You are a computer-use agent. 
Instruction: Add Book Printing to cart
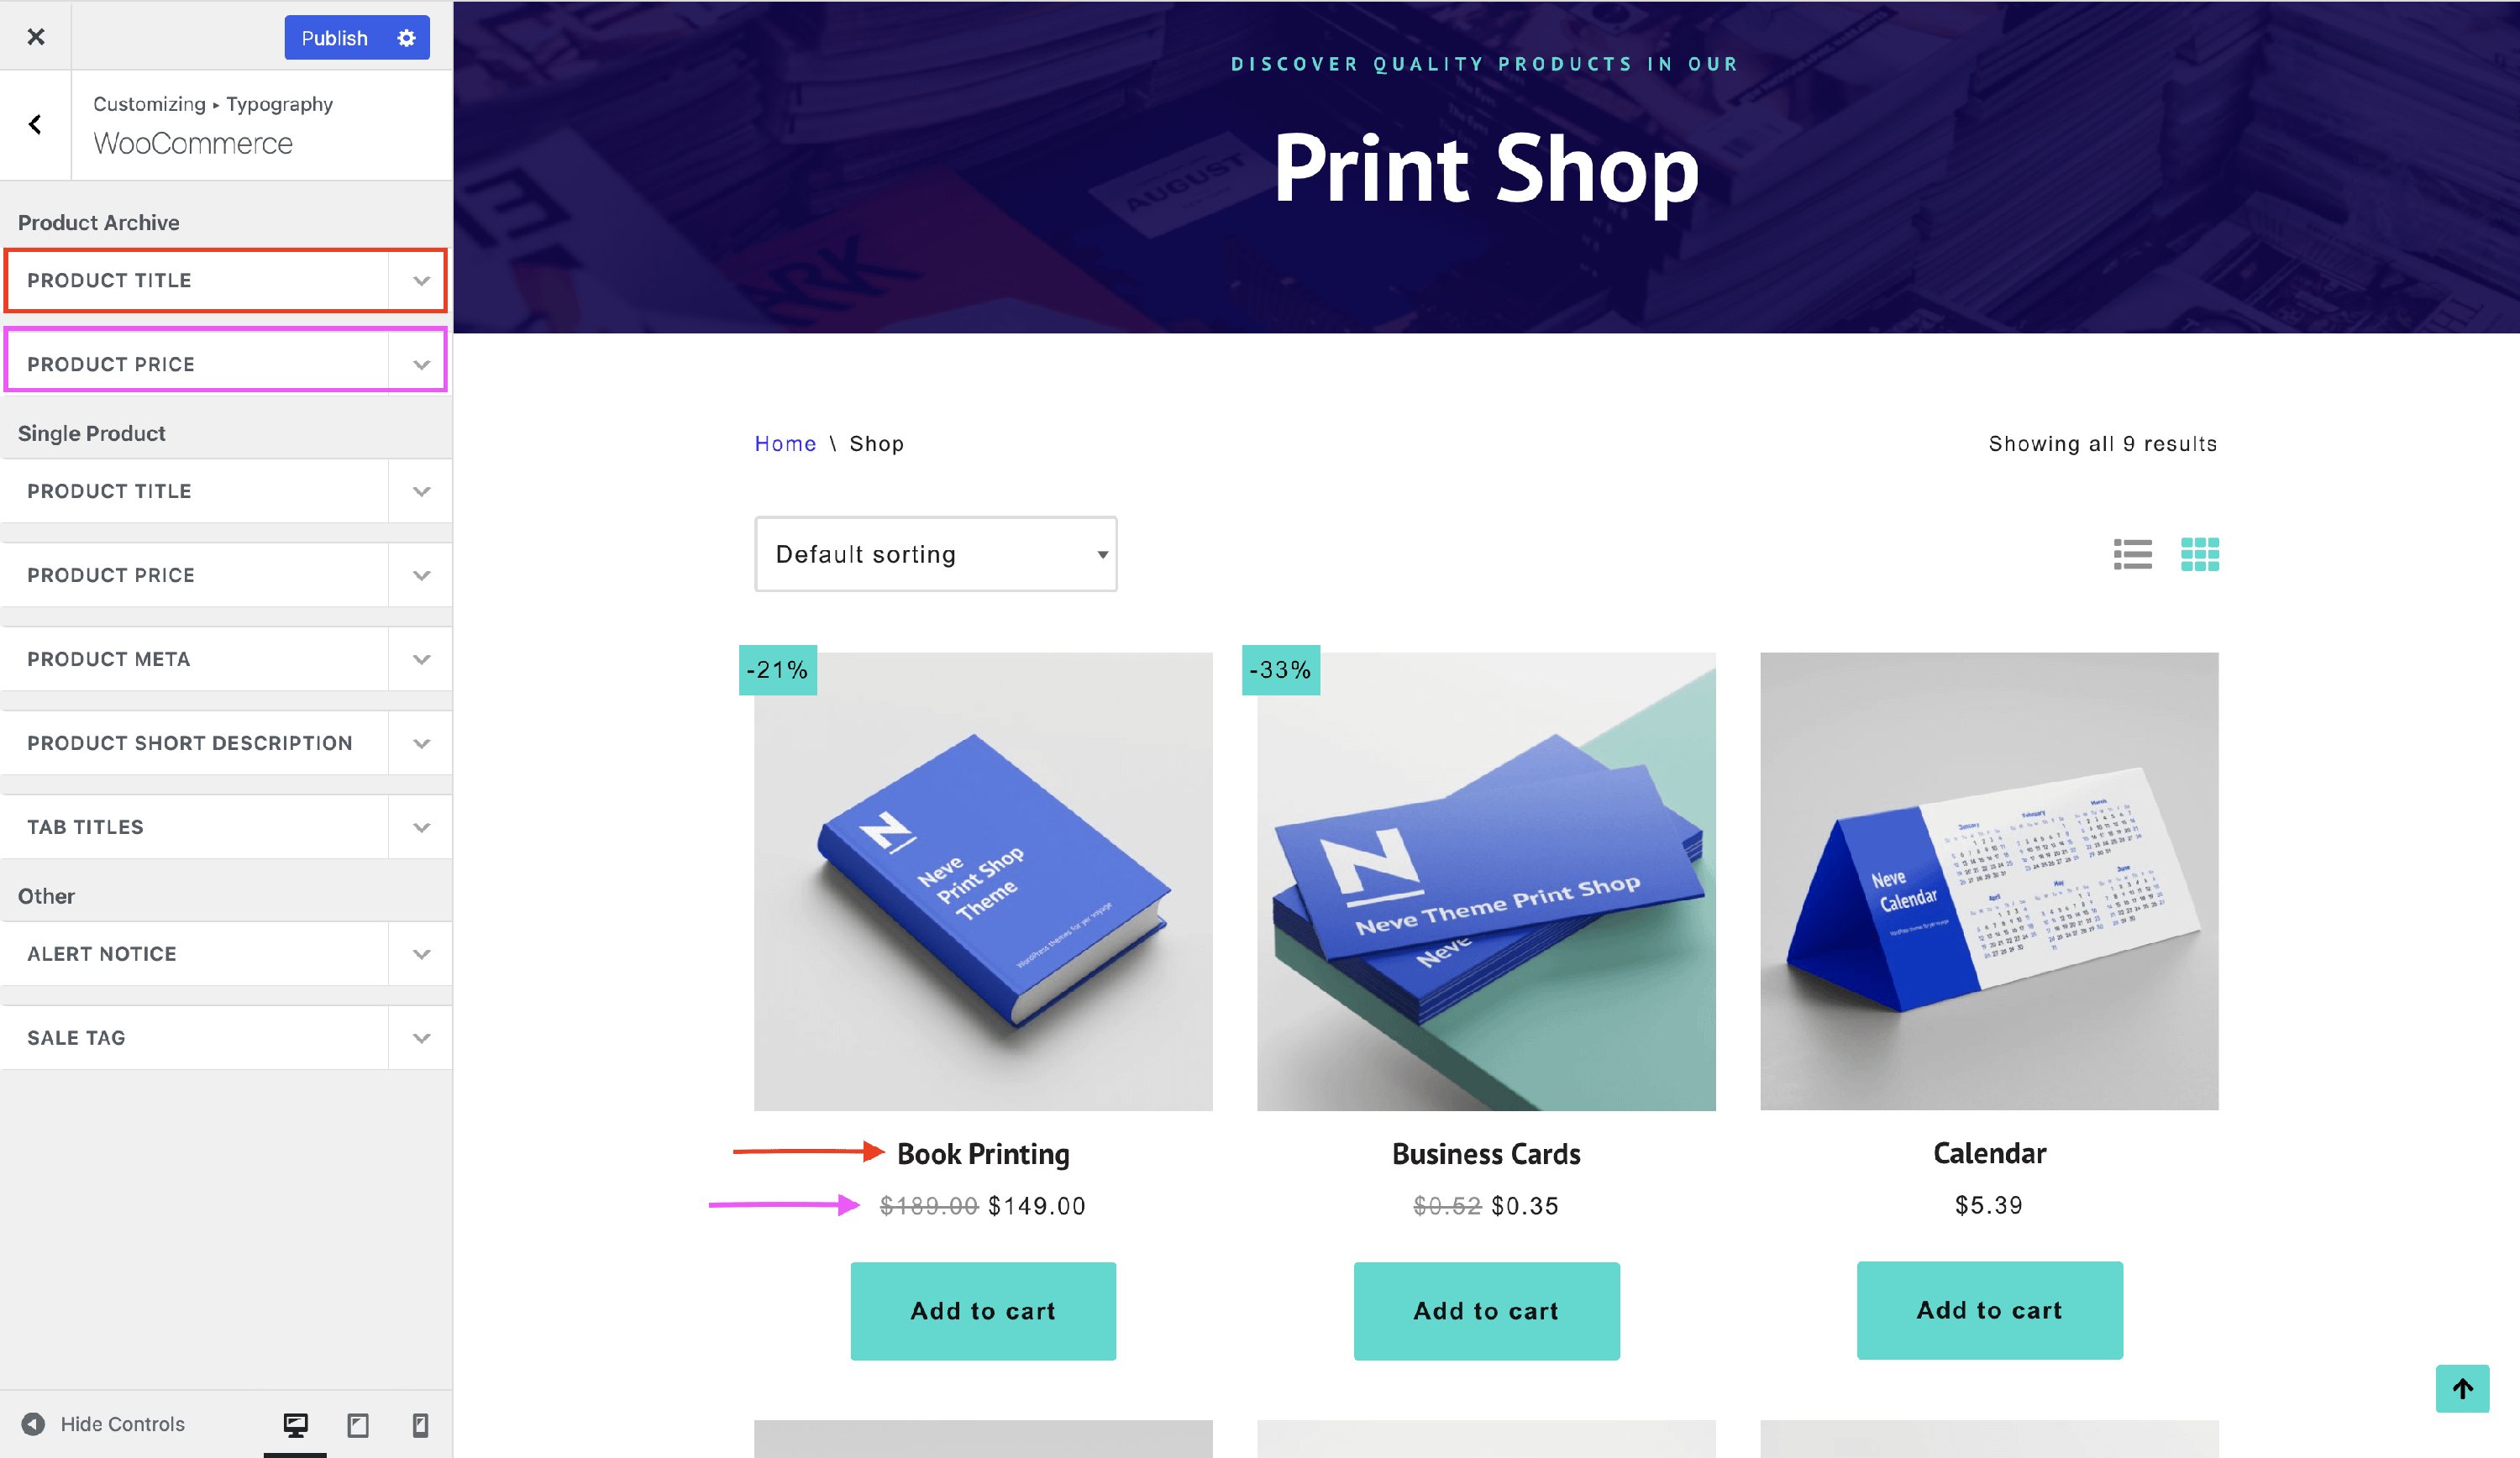click(x=983, y=1310)
